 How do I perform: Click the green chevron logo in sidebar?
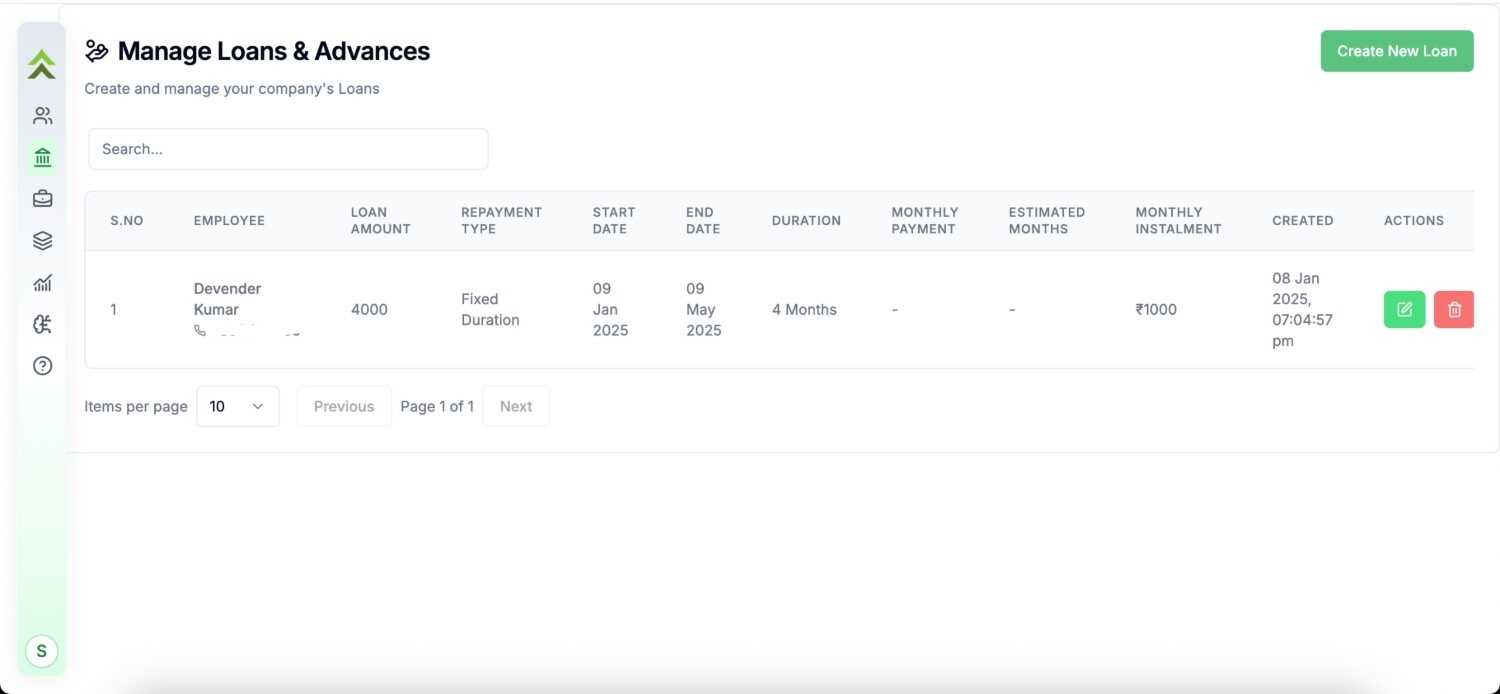click(42, 65)
